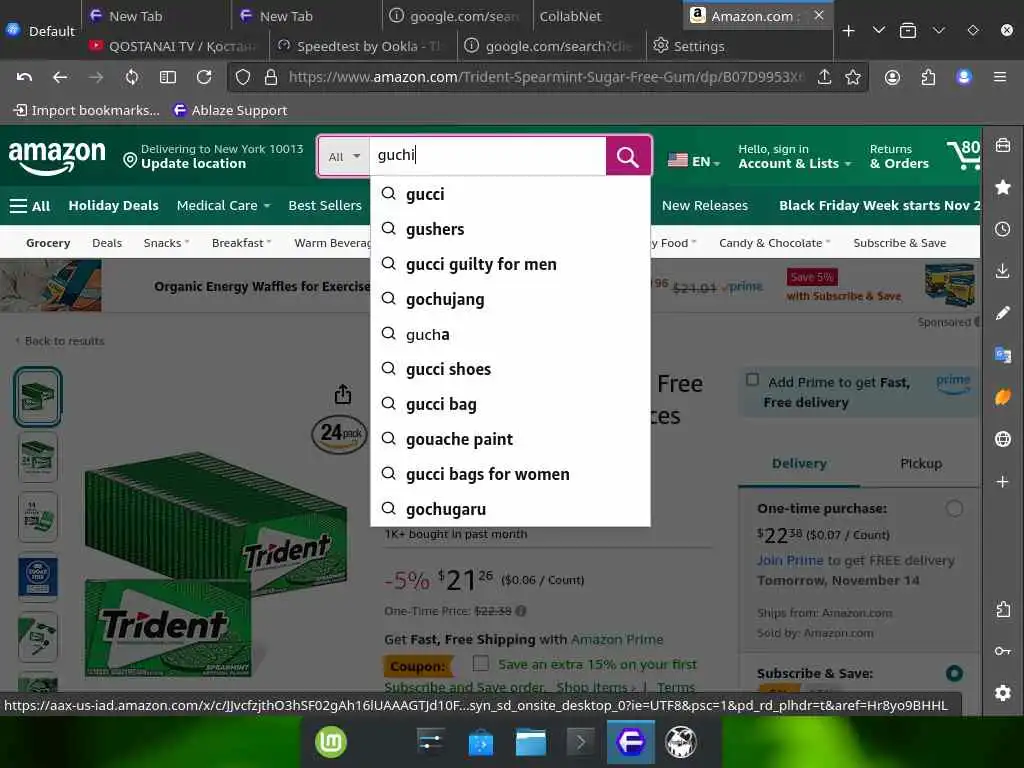Select the first Trident product thumbnail
Viewport: 1024px width, 768px height.
[x=38, y=396]
